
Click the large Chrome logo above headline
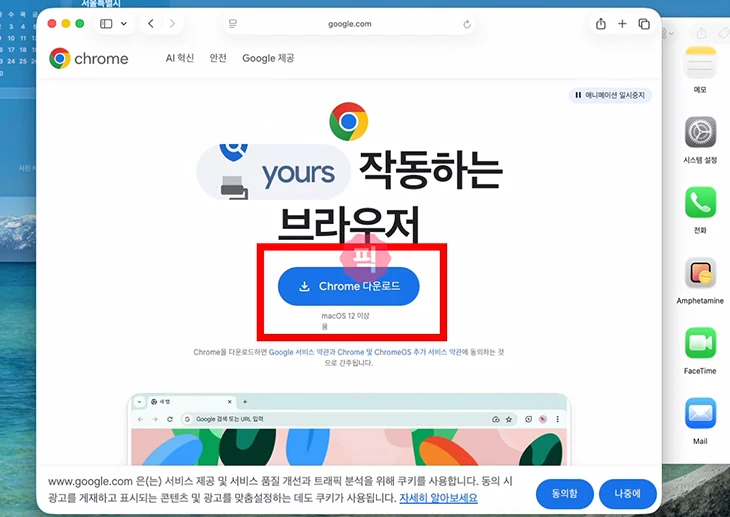(349, 122)
